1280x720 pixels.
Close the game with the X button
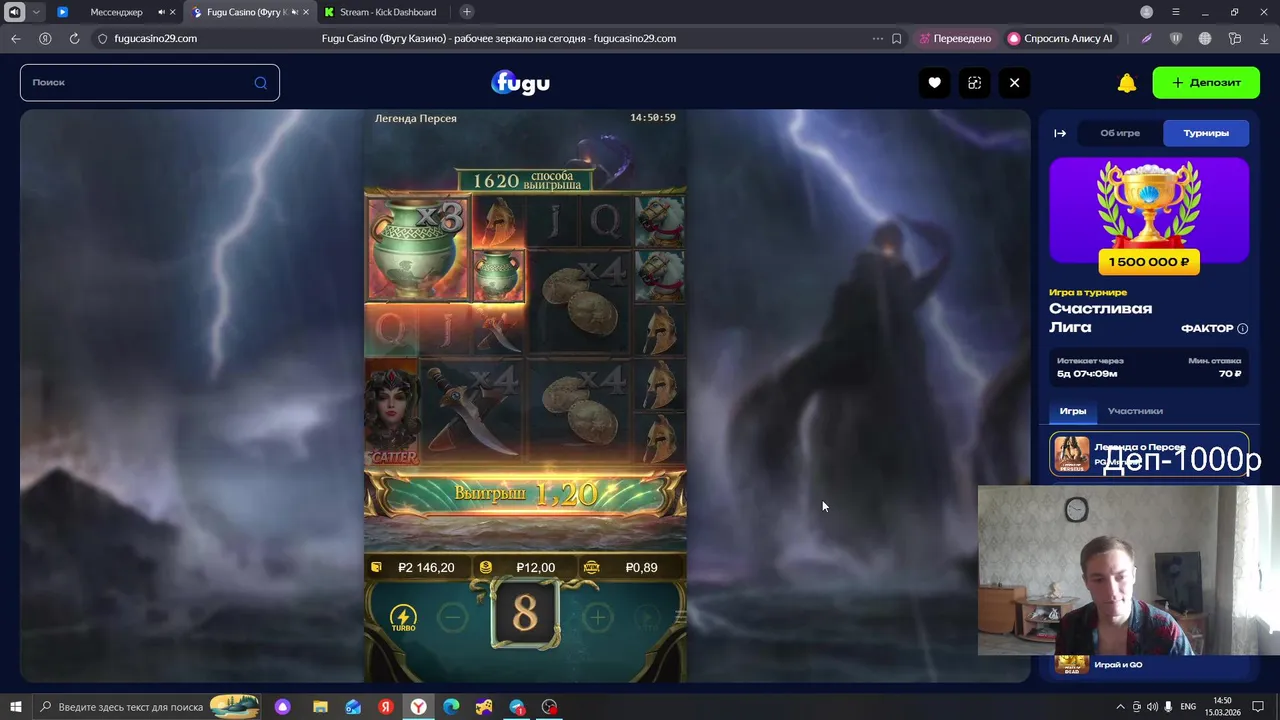1014,83
